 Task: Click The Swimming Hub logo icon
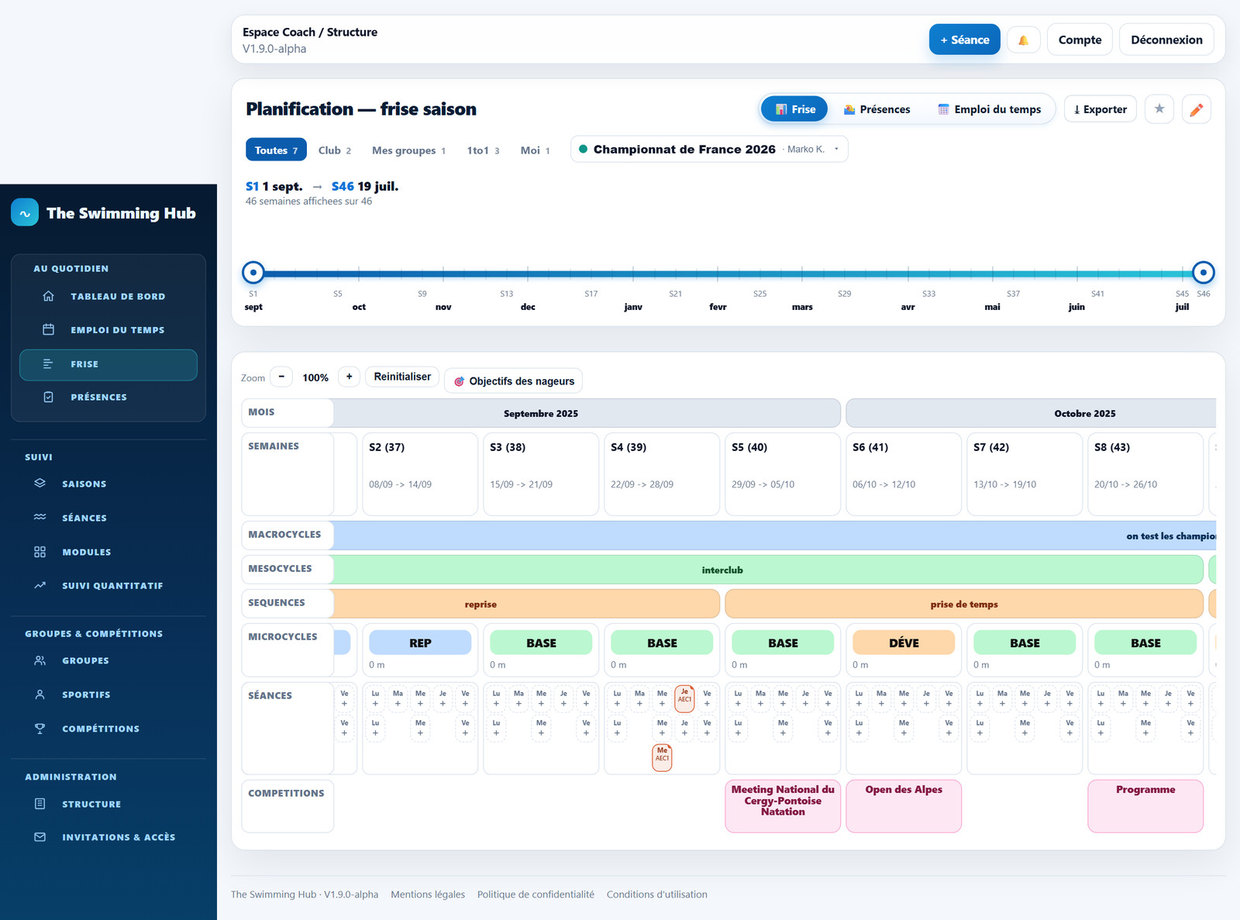point(25,212)
